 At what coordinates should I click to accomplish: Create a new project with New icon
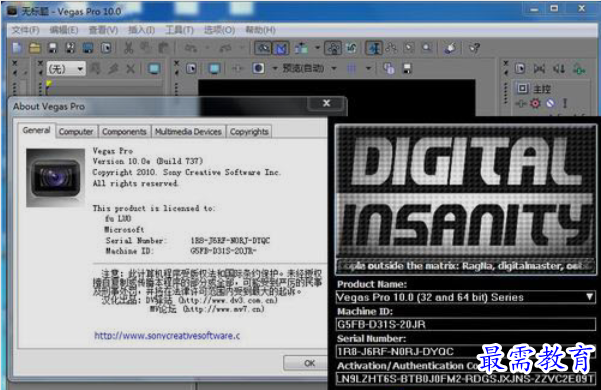17,48
